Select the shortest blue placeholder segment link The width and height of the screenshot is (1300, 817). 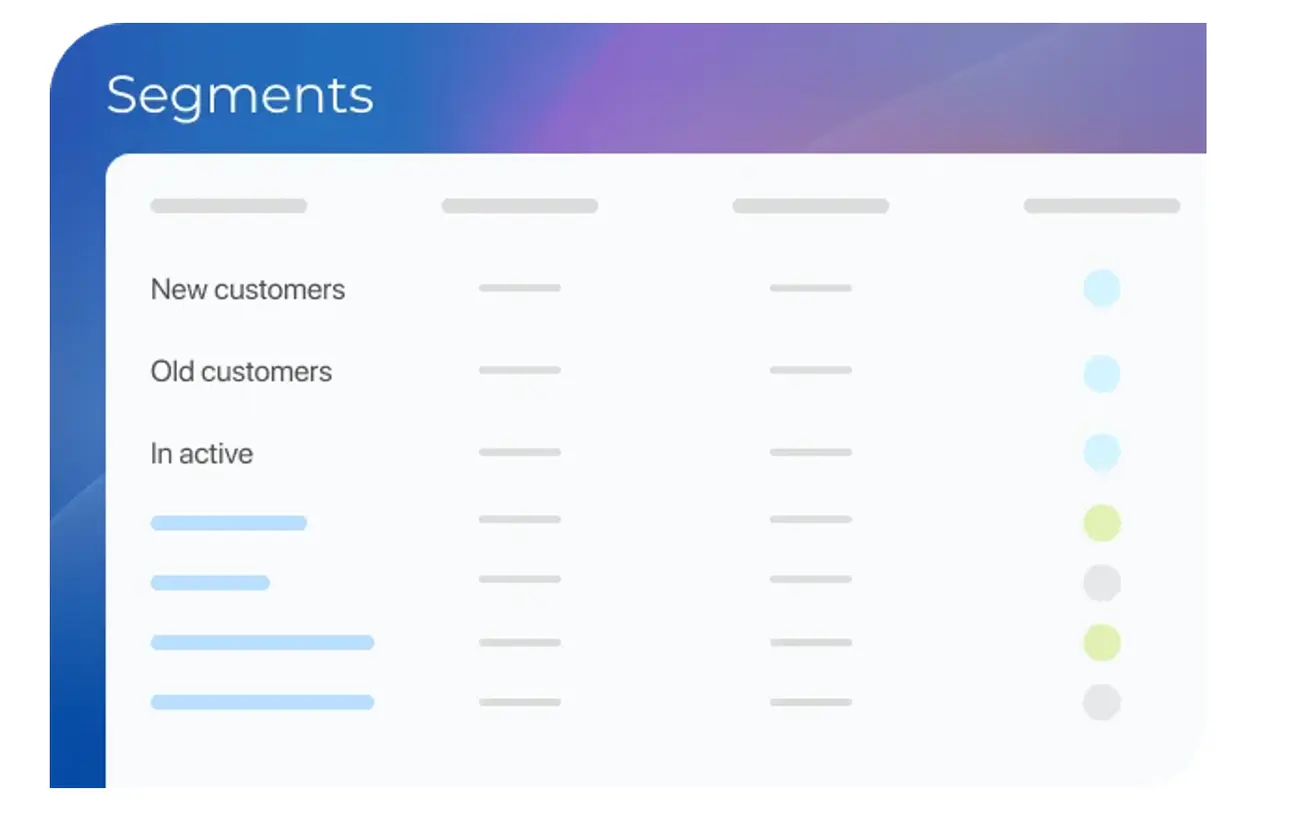210,583
